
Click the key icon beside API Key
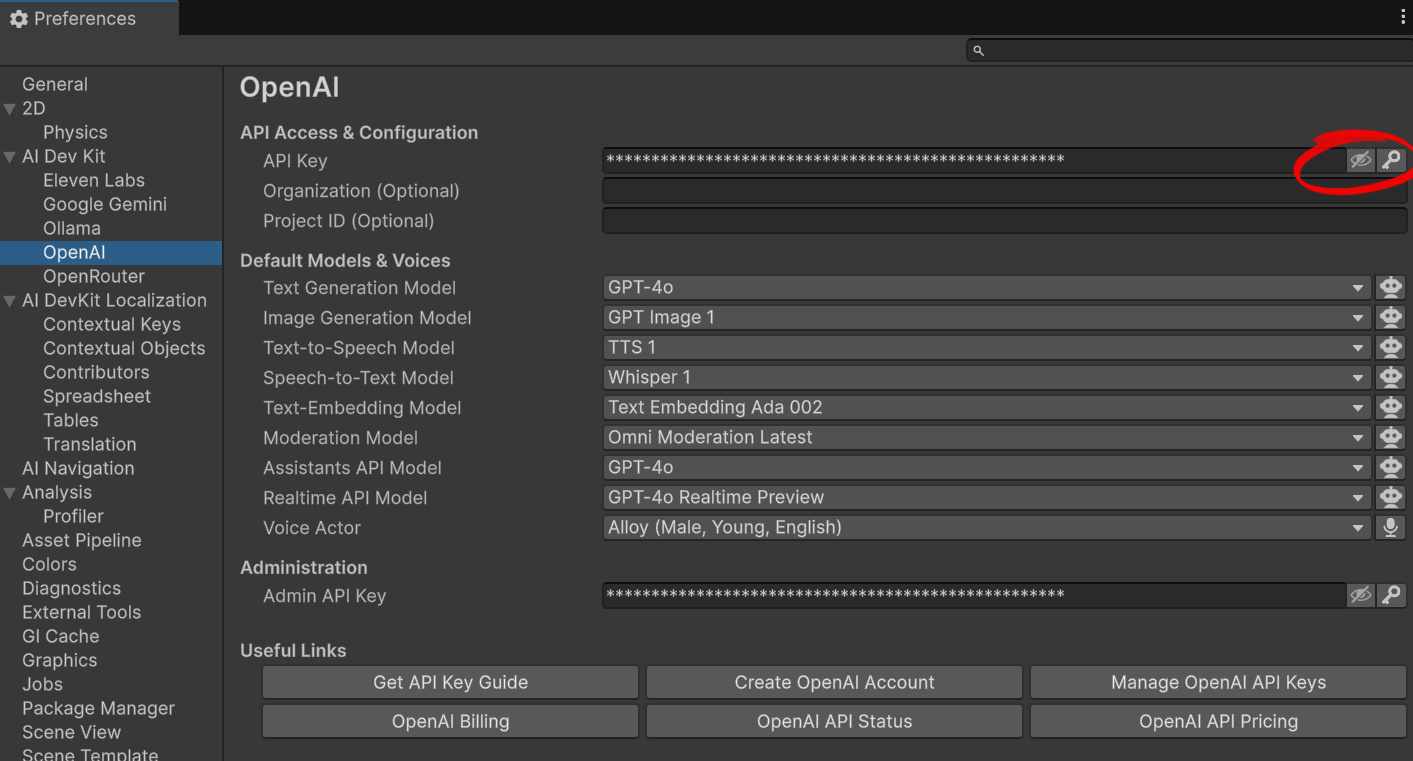pos(1390,160)
